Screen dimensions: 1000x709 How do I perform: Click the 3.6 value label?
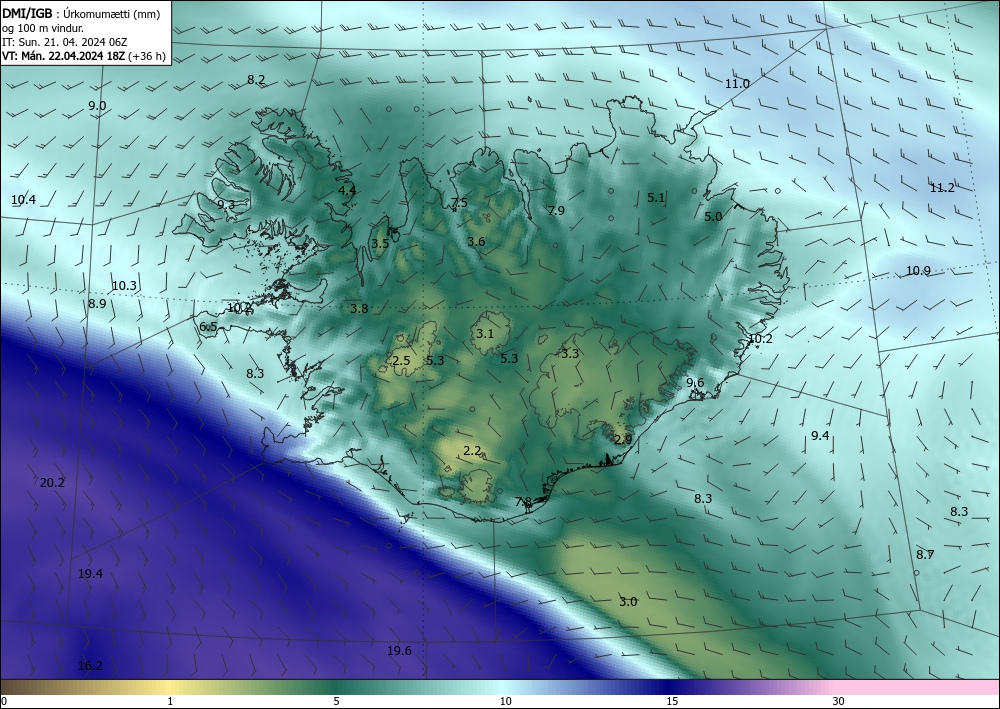[476, 242]
